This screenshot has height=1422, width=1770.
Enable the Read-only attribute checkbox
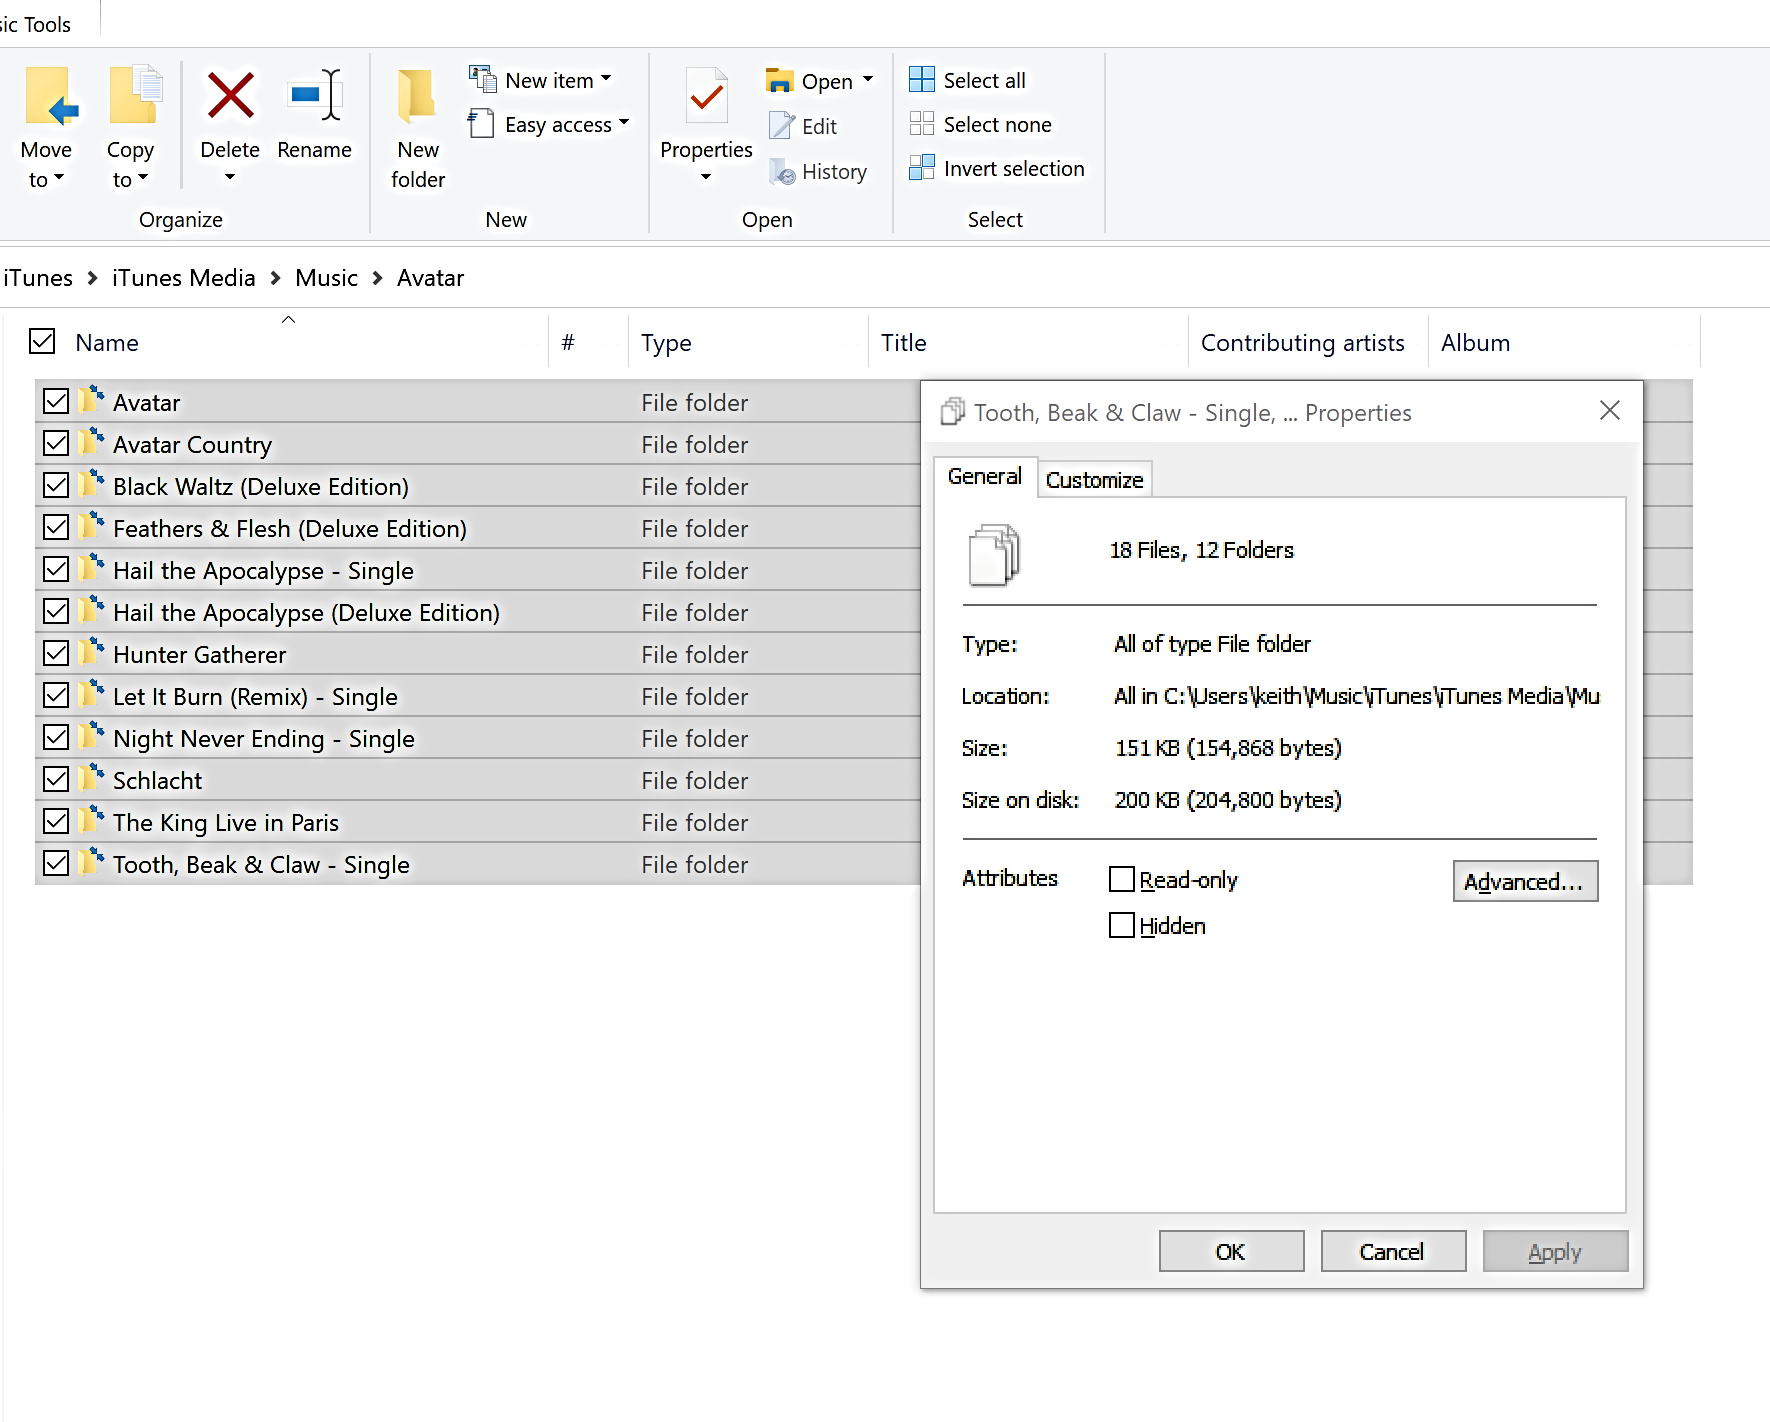1122,879
